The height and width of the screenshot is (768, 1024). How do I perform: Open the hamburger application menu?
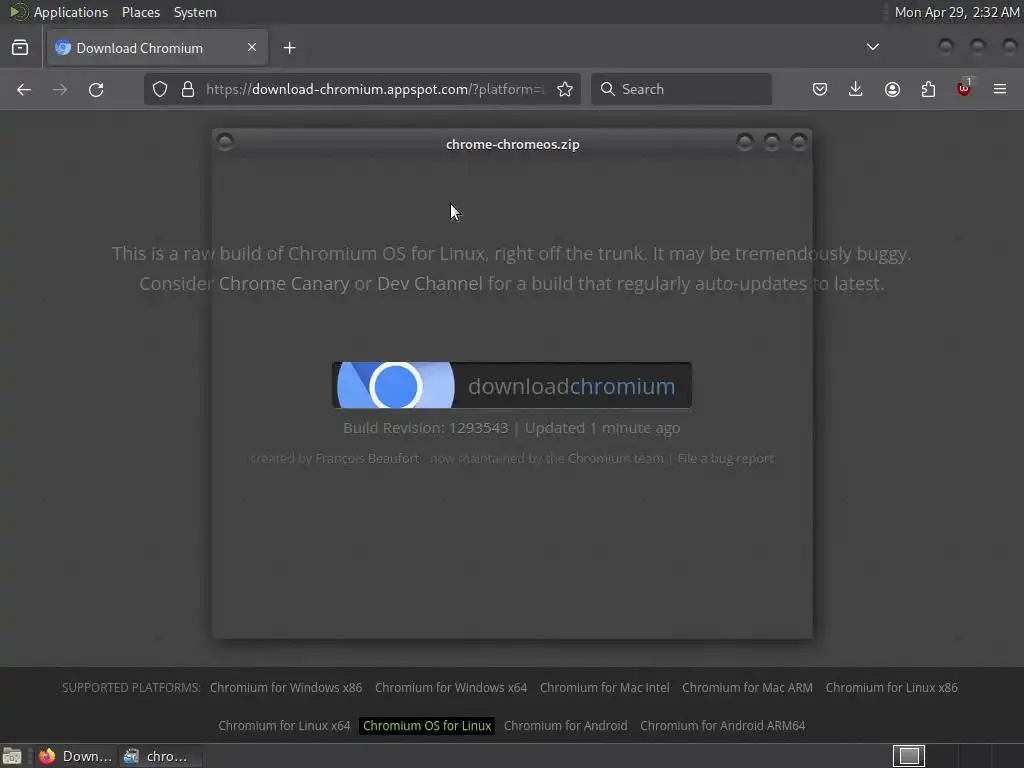tap(1000, 89)
